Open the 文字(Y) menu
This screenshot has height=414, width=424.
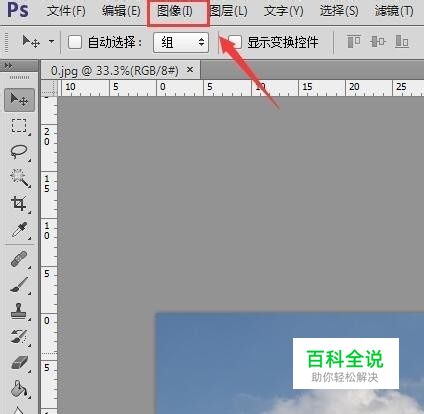[x=284, y=11]
